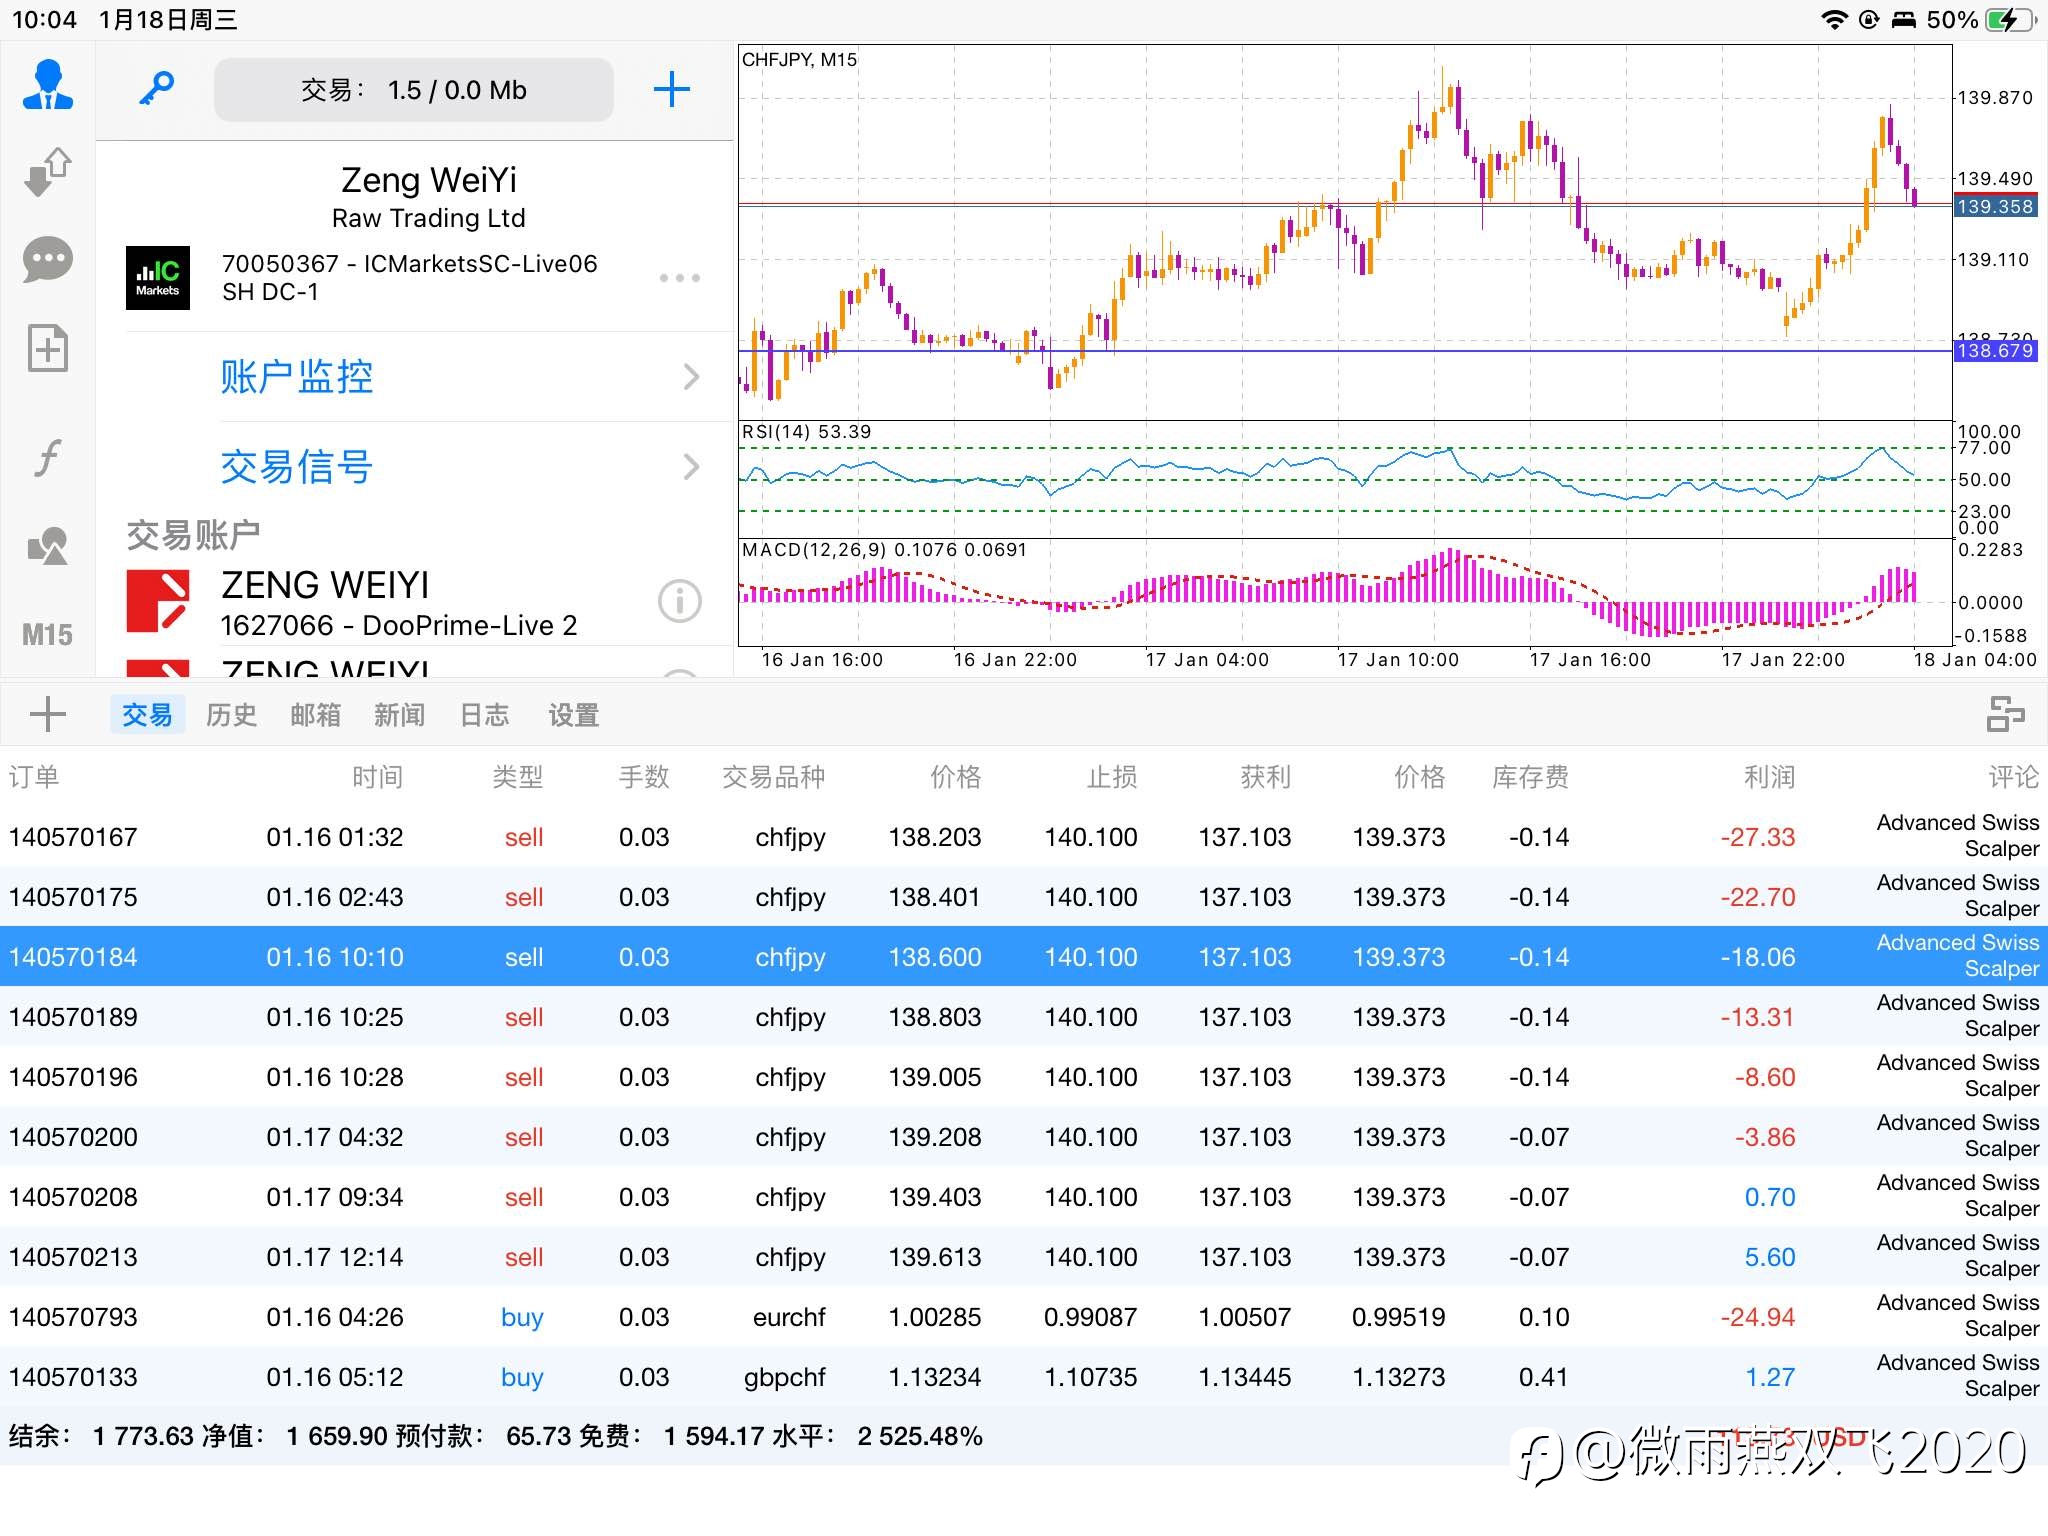Show info for DooPrime-Live 2 account
Viewport: 2048px width, 1536px height.
point(680,601)
